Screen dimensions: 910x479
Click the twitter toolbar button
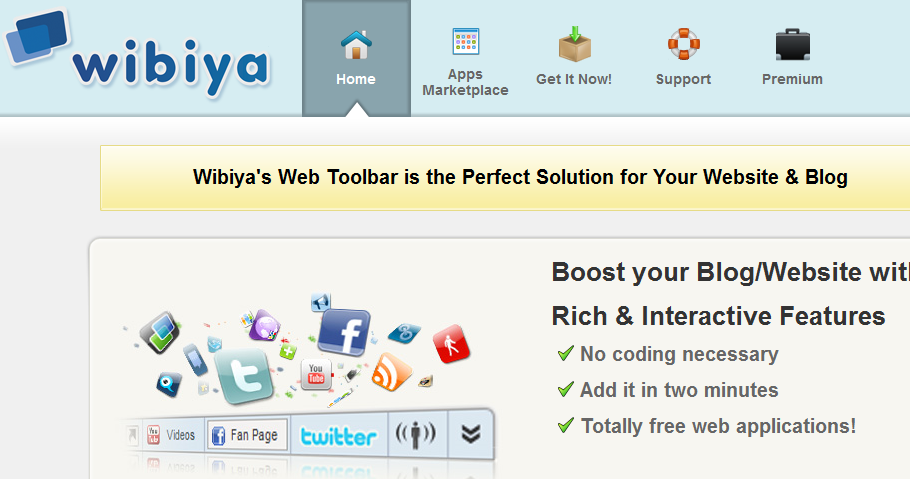(x=338, y=436)
